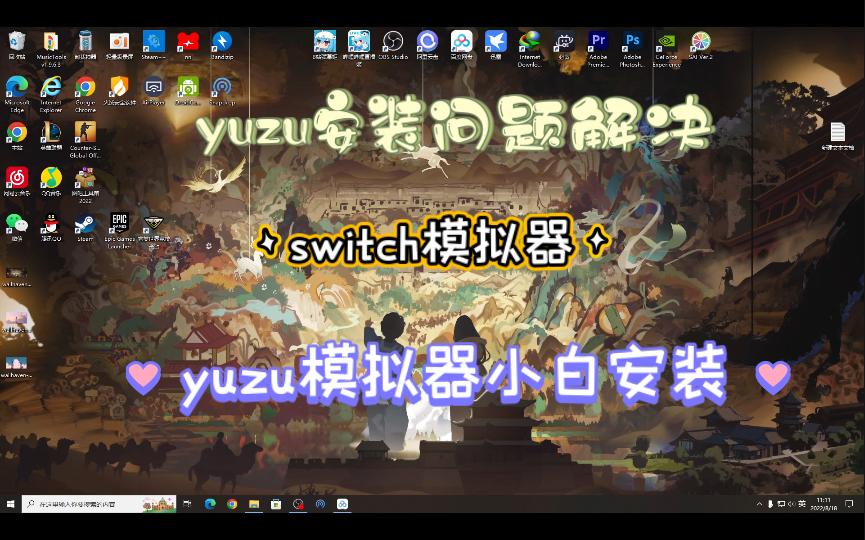Launch the Alibaba Cloud Drive shortcut
Viewport: 865px width, 540px height.
[x=427, y=41]
